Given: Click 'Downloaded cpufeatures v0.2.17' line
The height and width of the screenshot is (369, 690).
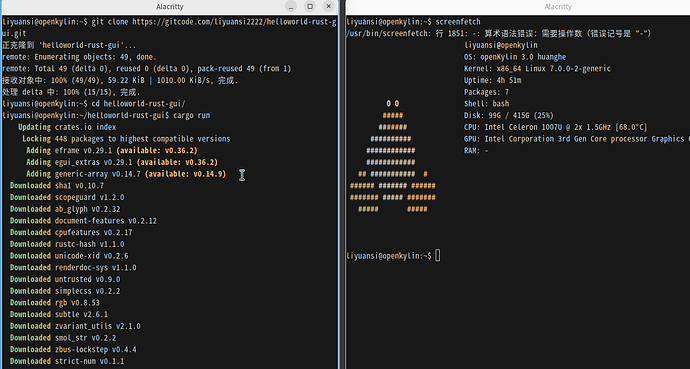Looking at the screenshot, I should point(71,232).
